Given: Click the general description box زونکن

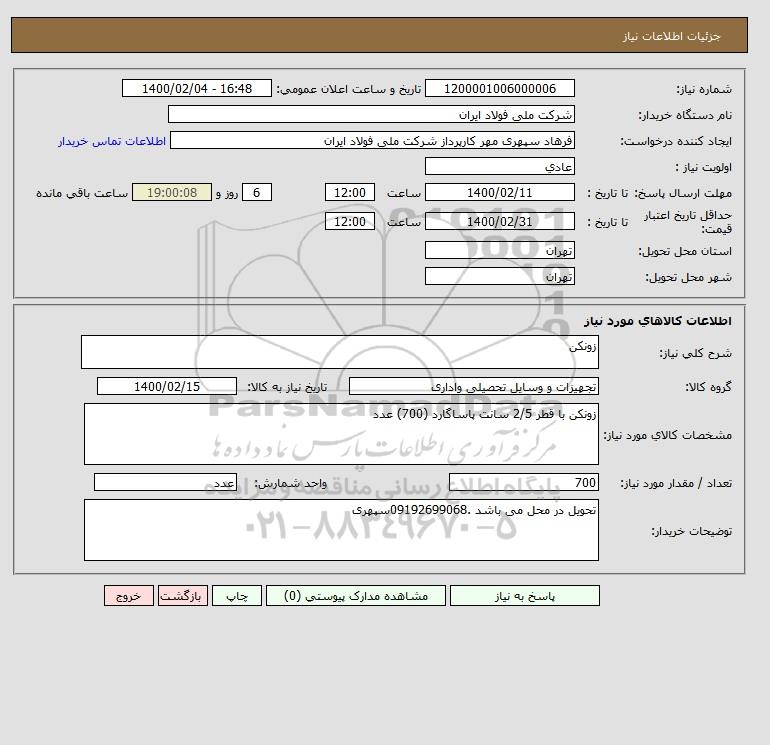Looking at the screenshot, I should coord(340,352).
